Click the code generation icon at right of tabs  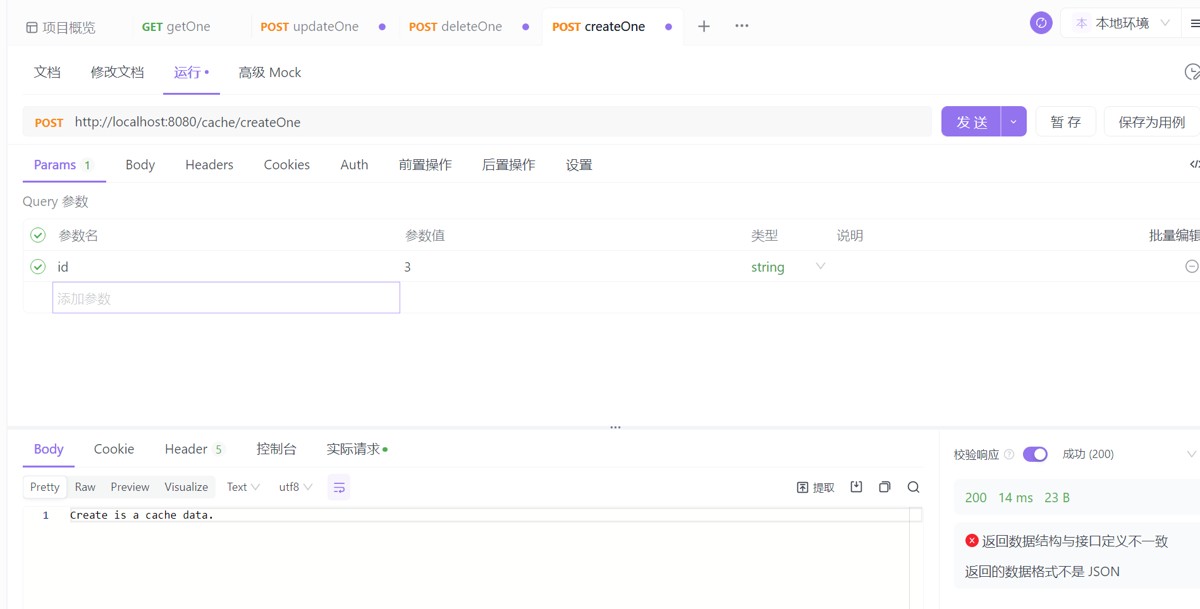pyautogui.click(x=1194, y=164)
